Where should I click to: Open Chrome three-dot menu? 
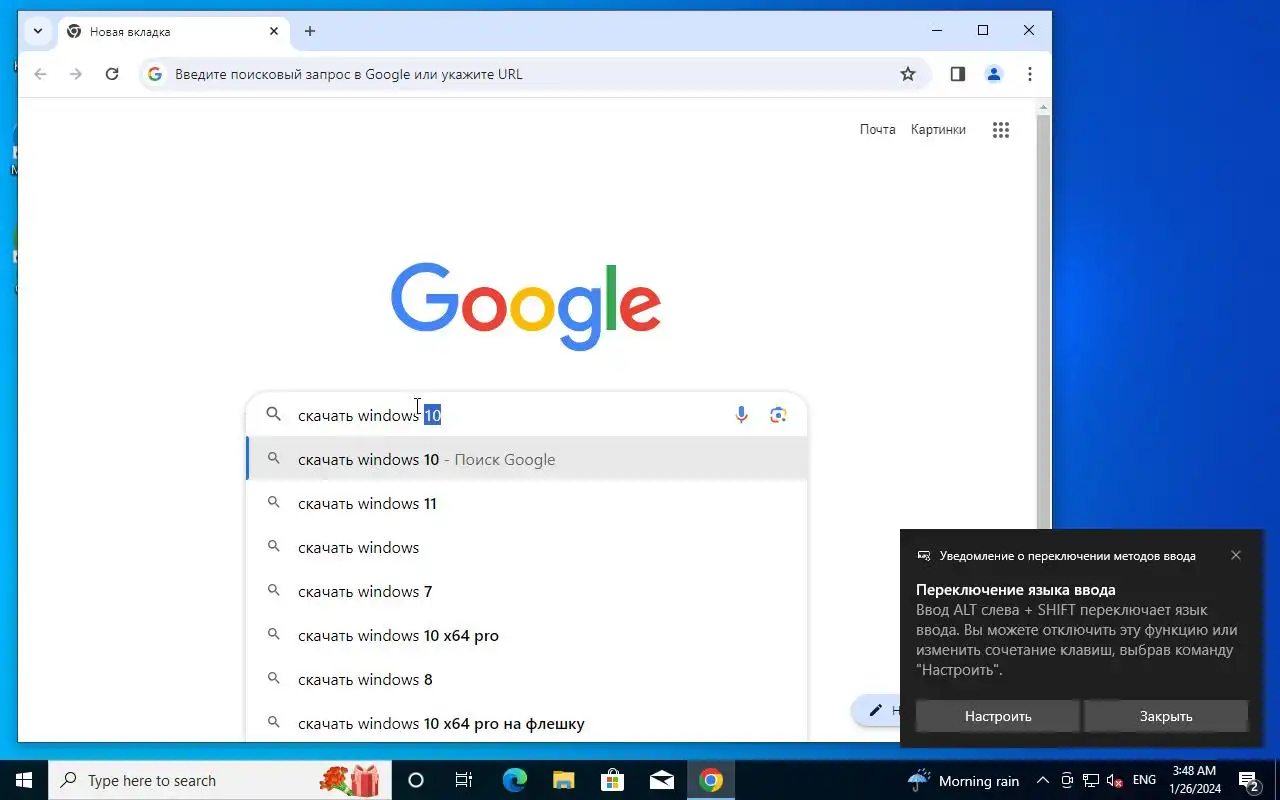coord(1030,74)
